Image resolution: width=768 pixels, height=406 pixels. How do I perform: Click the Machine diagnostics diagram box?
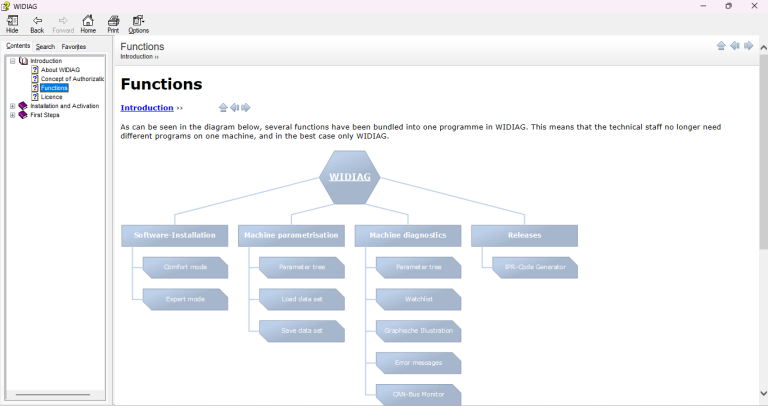click(x=408, y=236)
